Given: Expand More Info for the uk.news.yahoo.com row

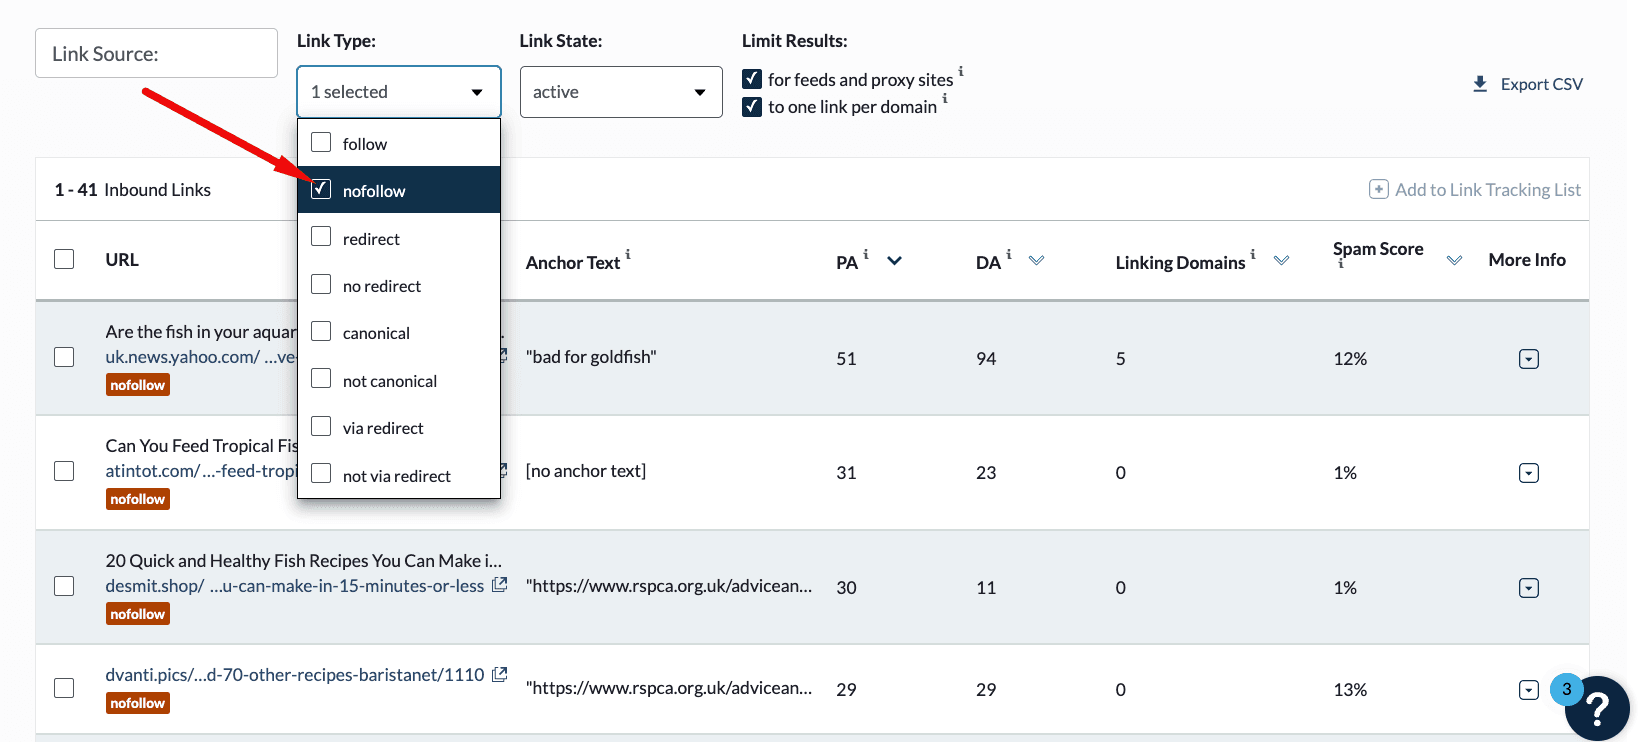Looking at the screenshot, I should (x=1528, y=359).
